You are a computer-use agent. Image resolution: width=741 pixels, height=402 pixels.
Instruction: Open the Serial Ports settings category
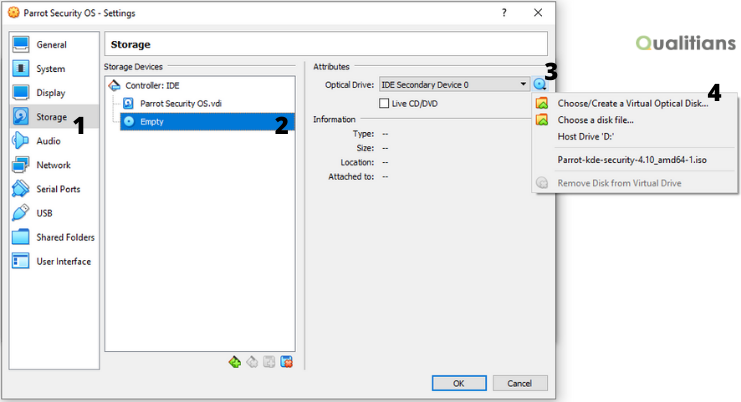coord(53,189)
